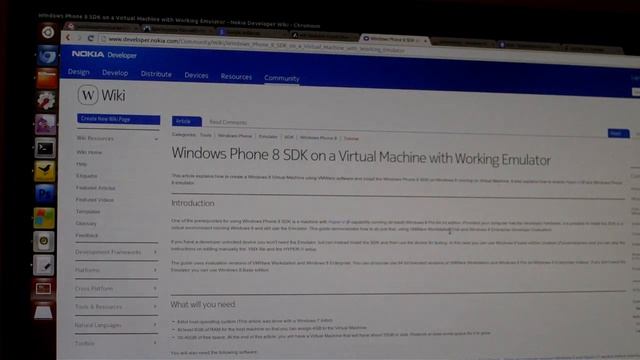The image size is (640, 360).
Task: Open the Featured Articles sidebar link
Action: click(96, 188)
